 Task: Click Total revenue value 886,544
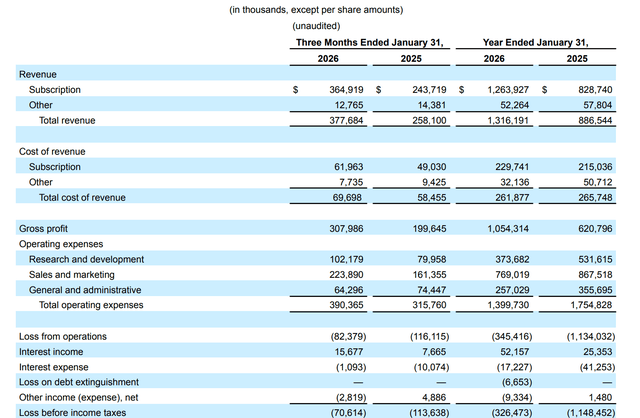[595, 120]
